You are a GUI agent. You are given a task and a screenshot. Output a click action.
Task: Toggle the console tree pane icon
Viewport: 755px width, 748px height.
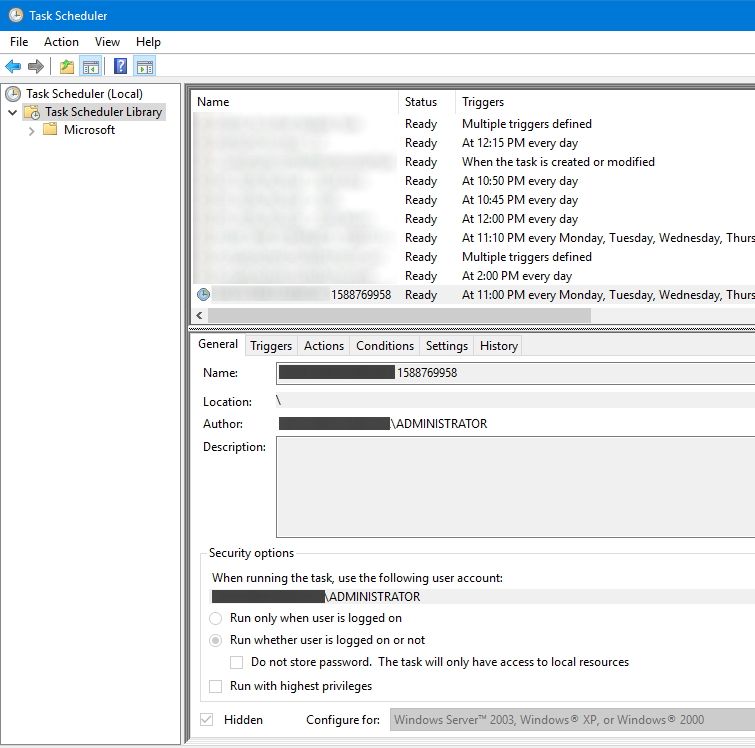click(91, 66)
